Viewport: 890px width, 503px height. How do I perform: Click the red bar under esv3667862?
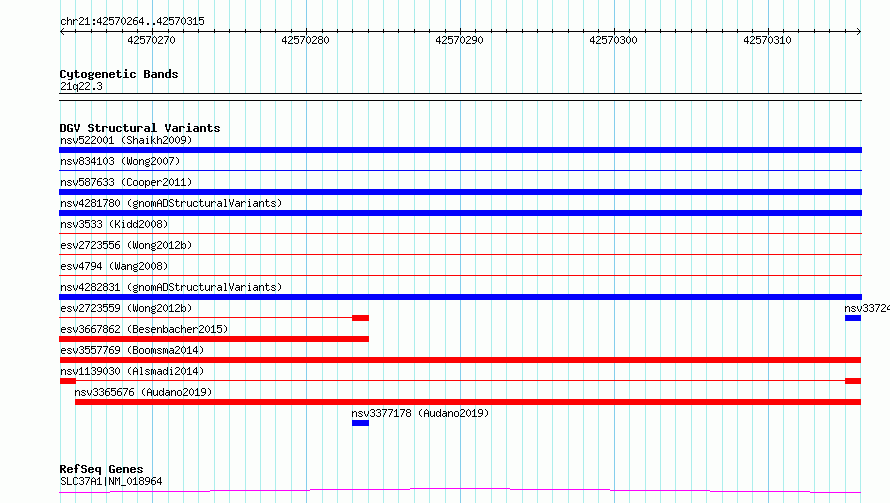tap(214, 339)
